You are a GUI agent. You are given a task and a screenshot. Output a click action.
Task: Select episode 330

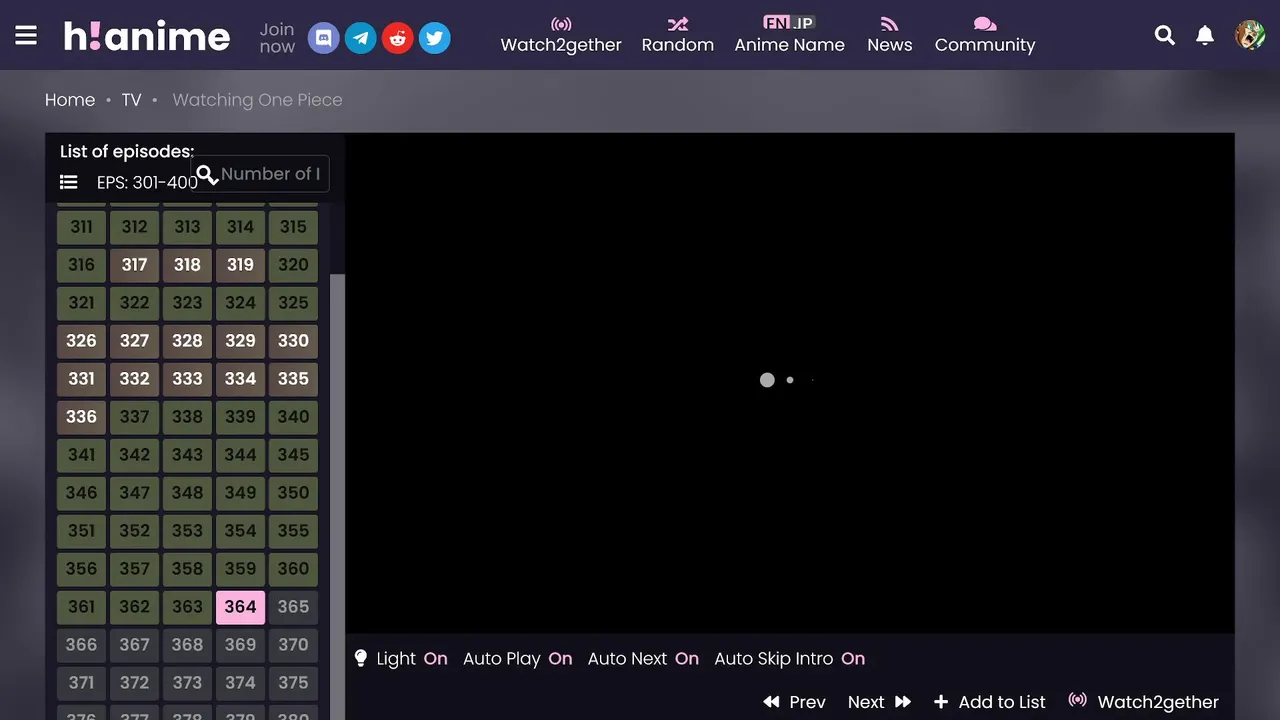pos(293,341)
